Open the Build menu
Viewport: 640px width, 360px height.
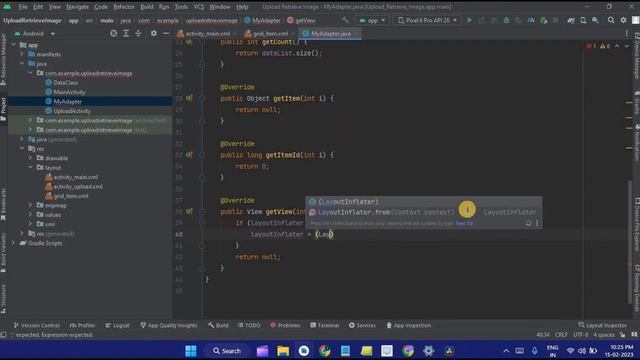coord(147,7)
